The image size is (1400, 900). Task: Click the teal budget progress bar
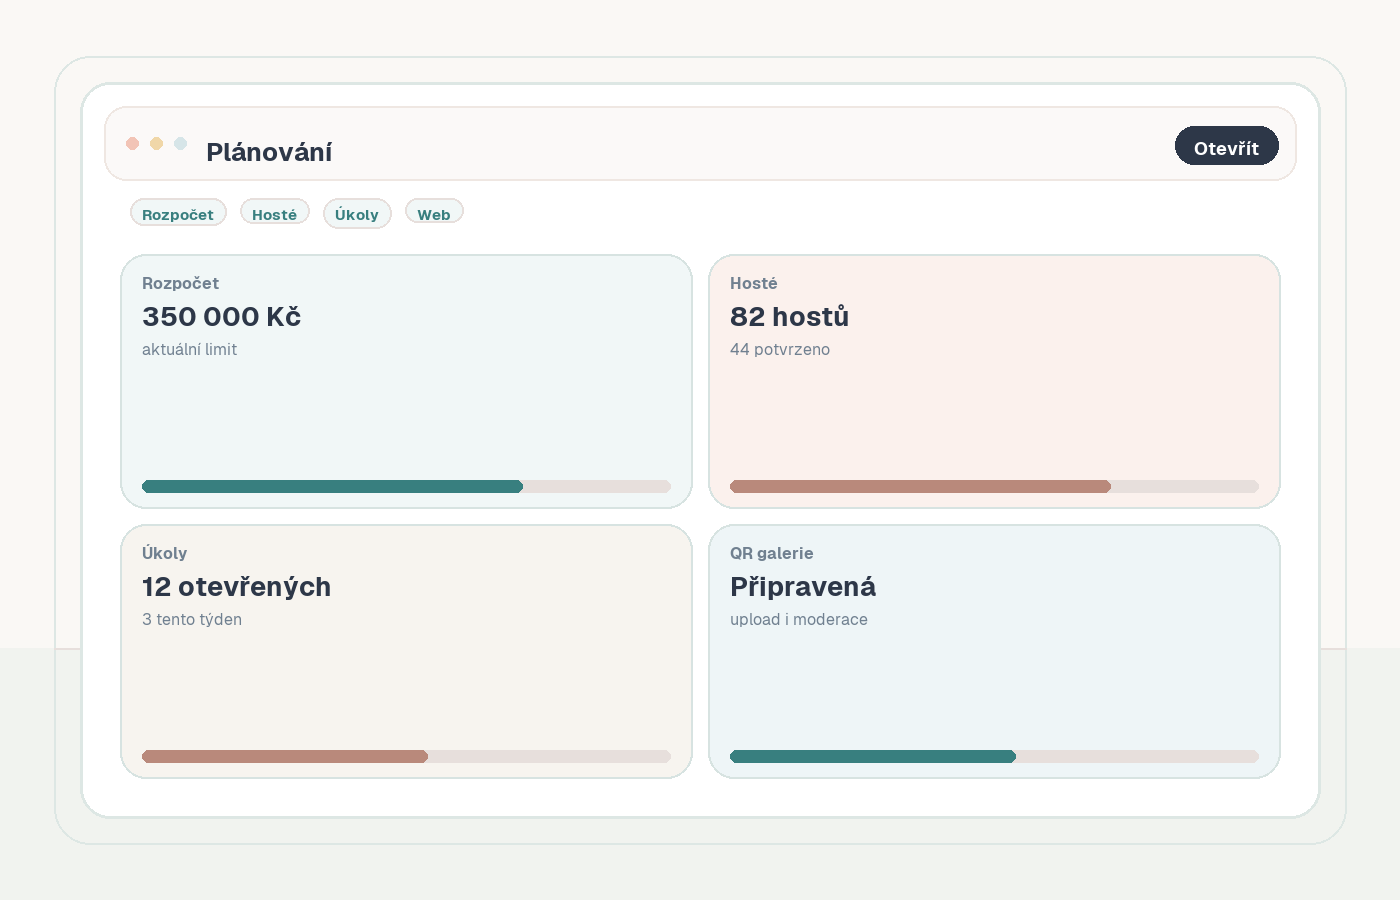406,487
